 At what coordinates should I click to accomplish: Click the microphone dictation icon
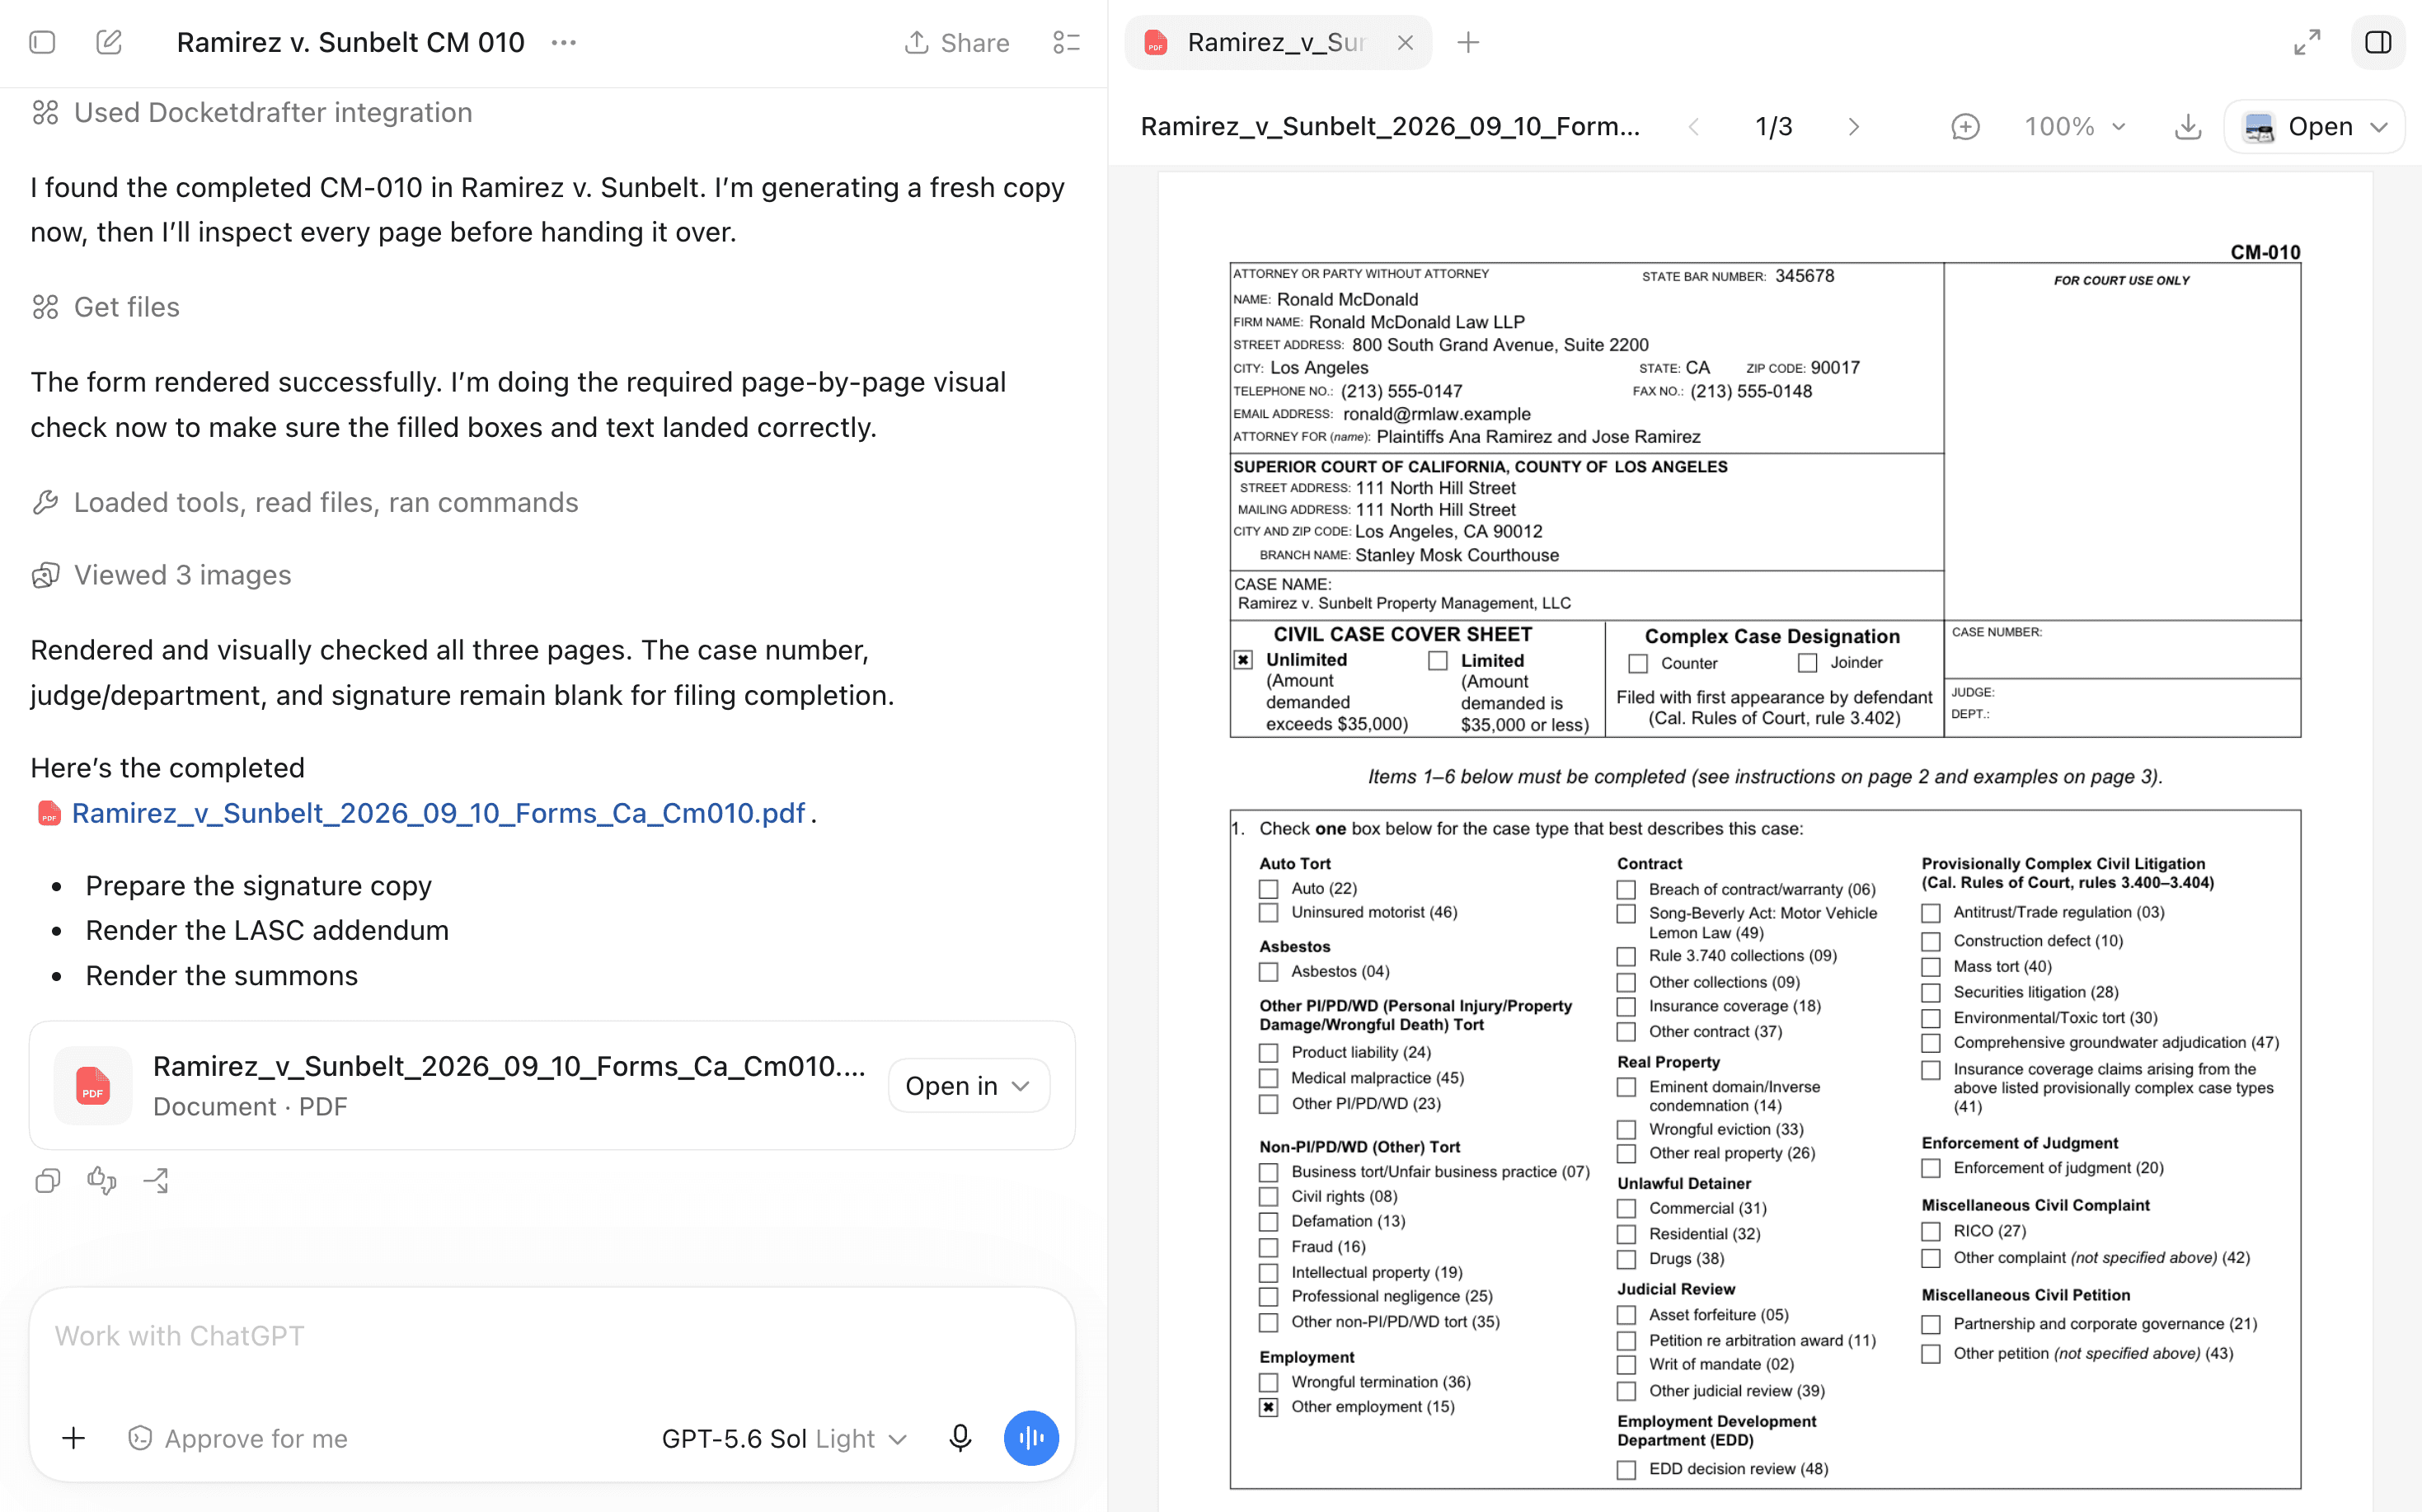click(960, 1438)
